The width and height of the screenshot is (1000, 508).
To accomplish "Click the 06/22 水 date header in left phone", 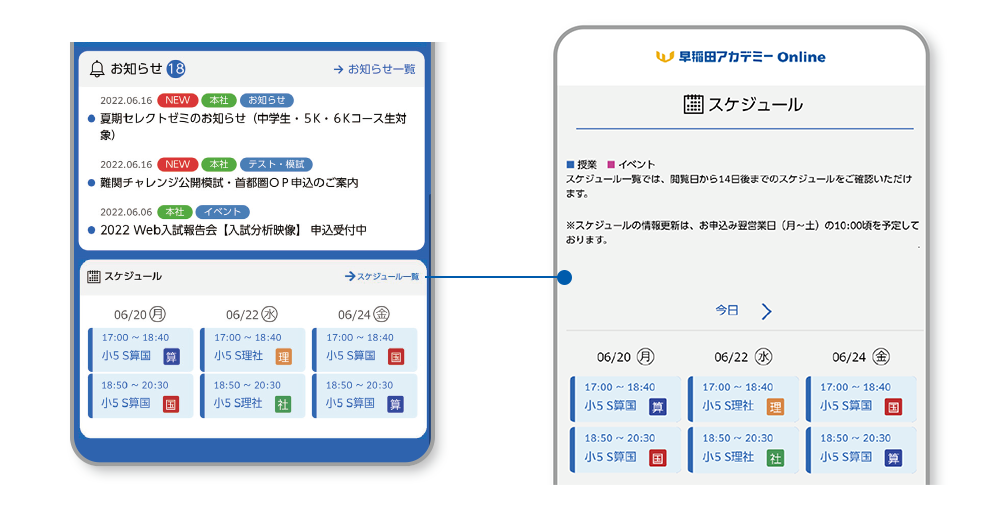I will click(x=252, y=314).
